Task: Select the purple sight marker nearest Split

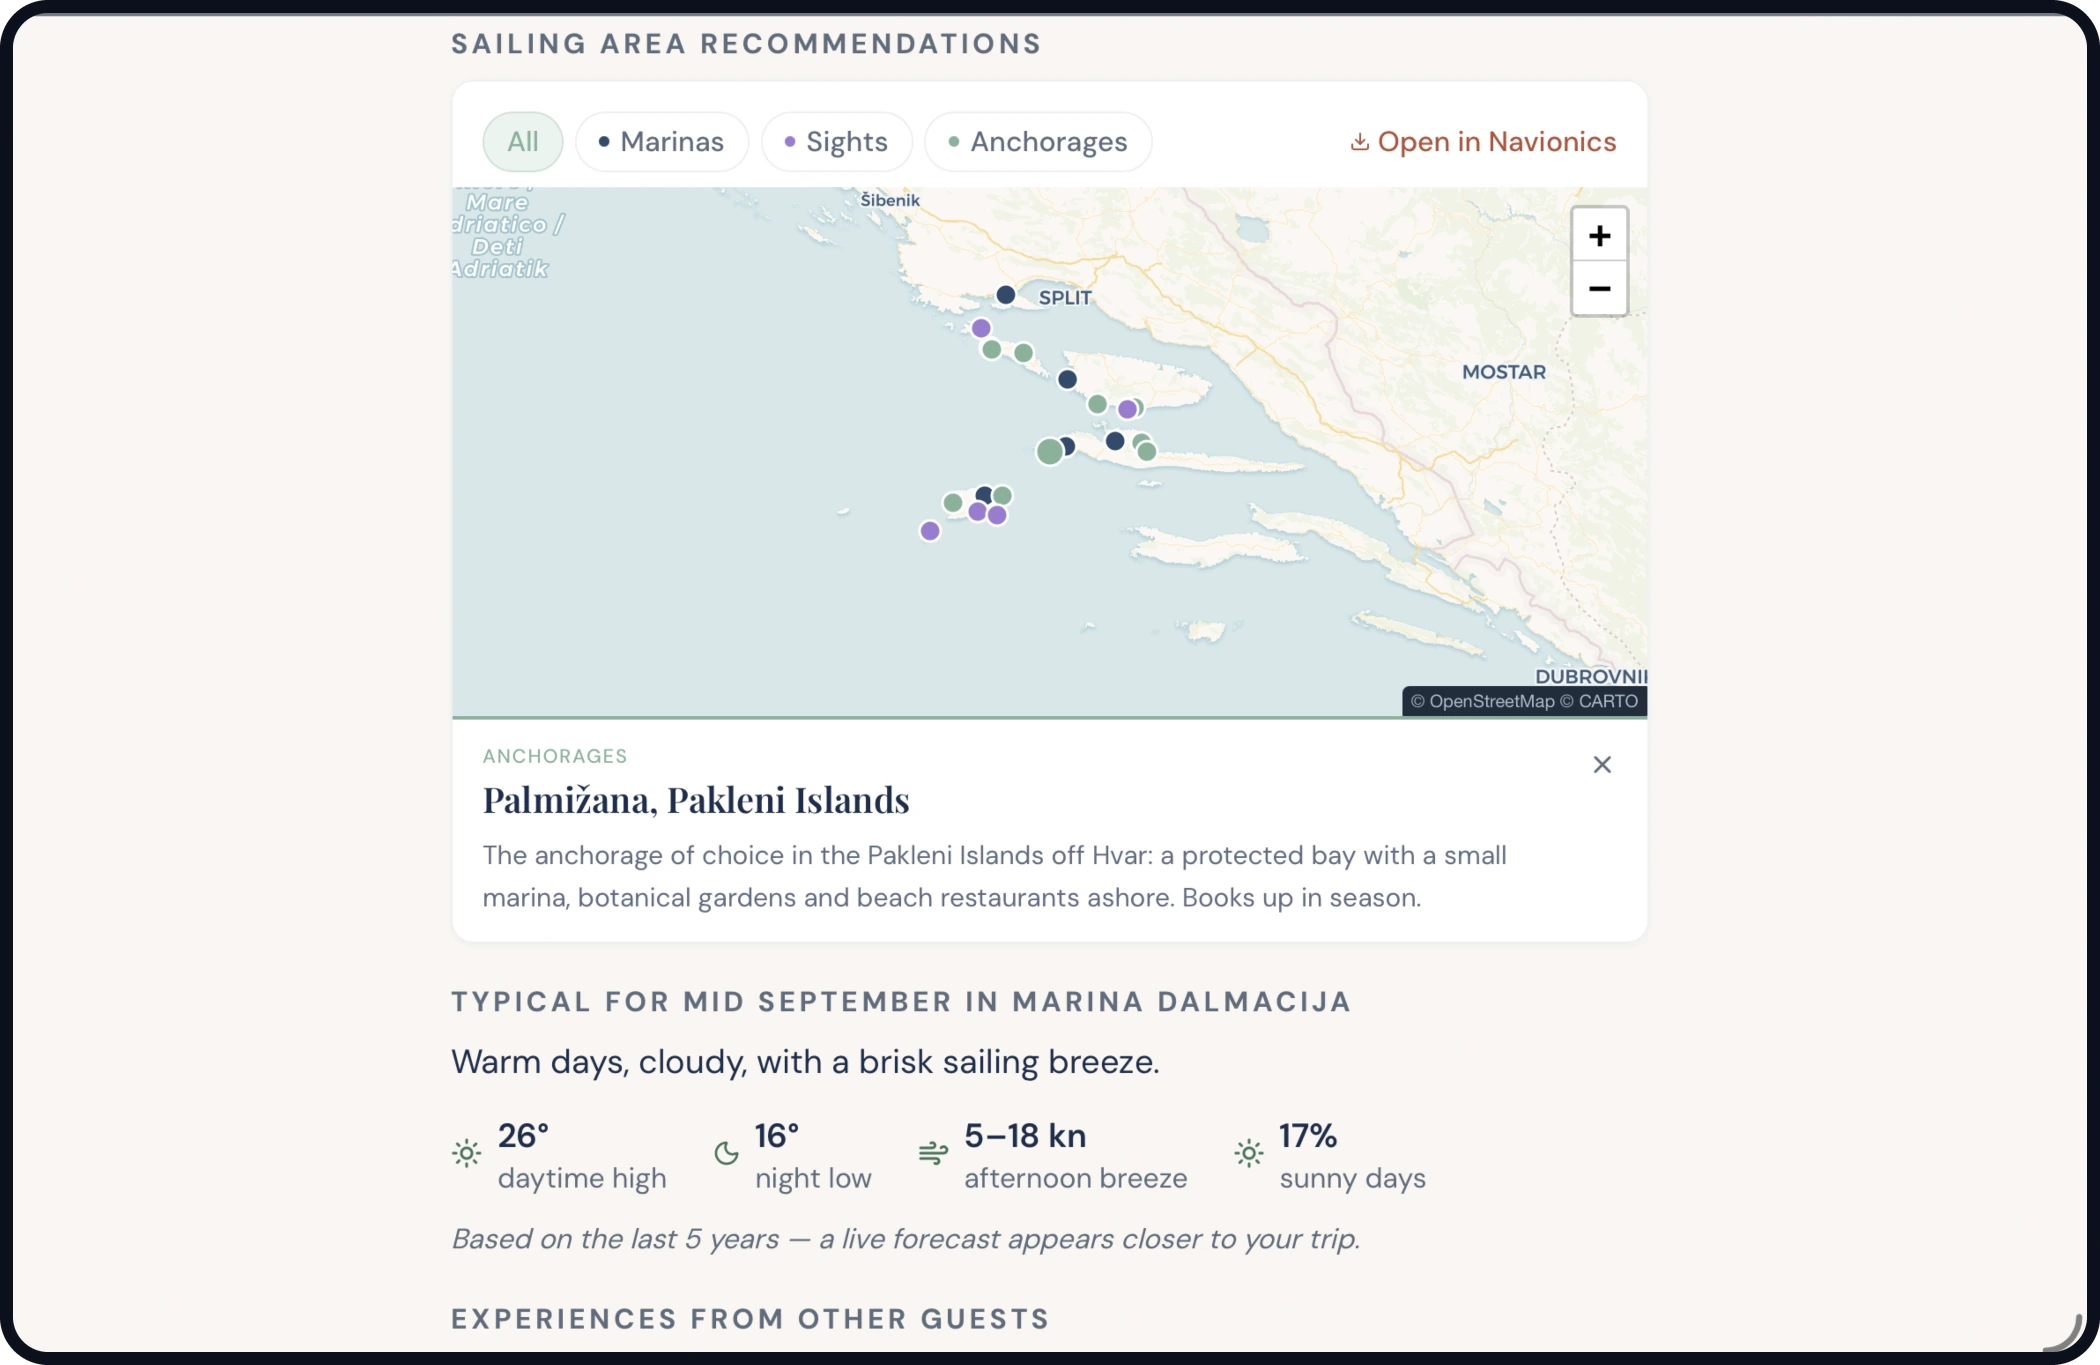Action: pos(981,328)
